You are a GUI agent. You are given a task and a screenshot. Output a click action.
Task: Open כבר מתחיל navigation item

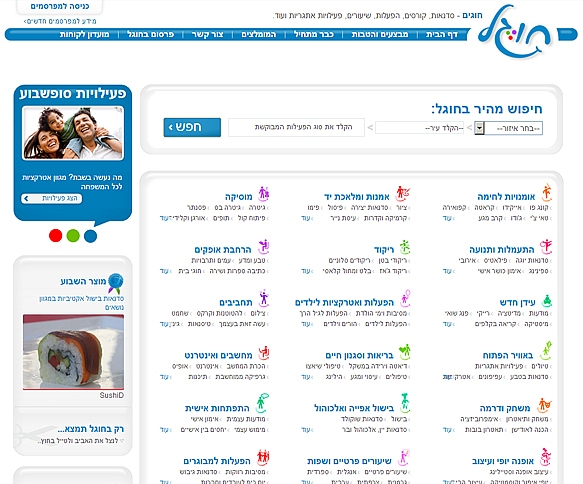pyautogui.click(x=314, y=35)
